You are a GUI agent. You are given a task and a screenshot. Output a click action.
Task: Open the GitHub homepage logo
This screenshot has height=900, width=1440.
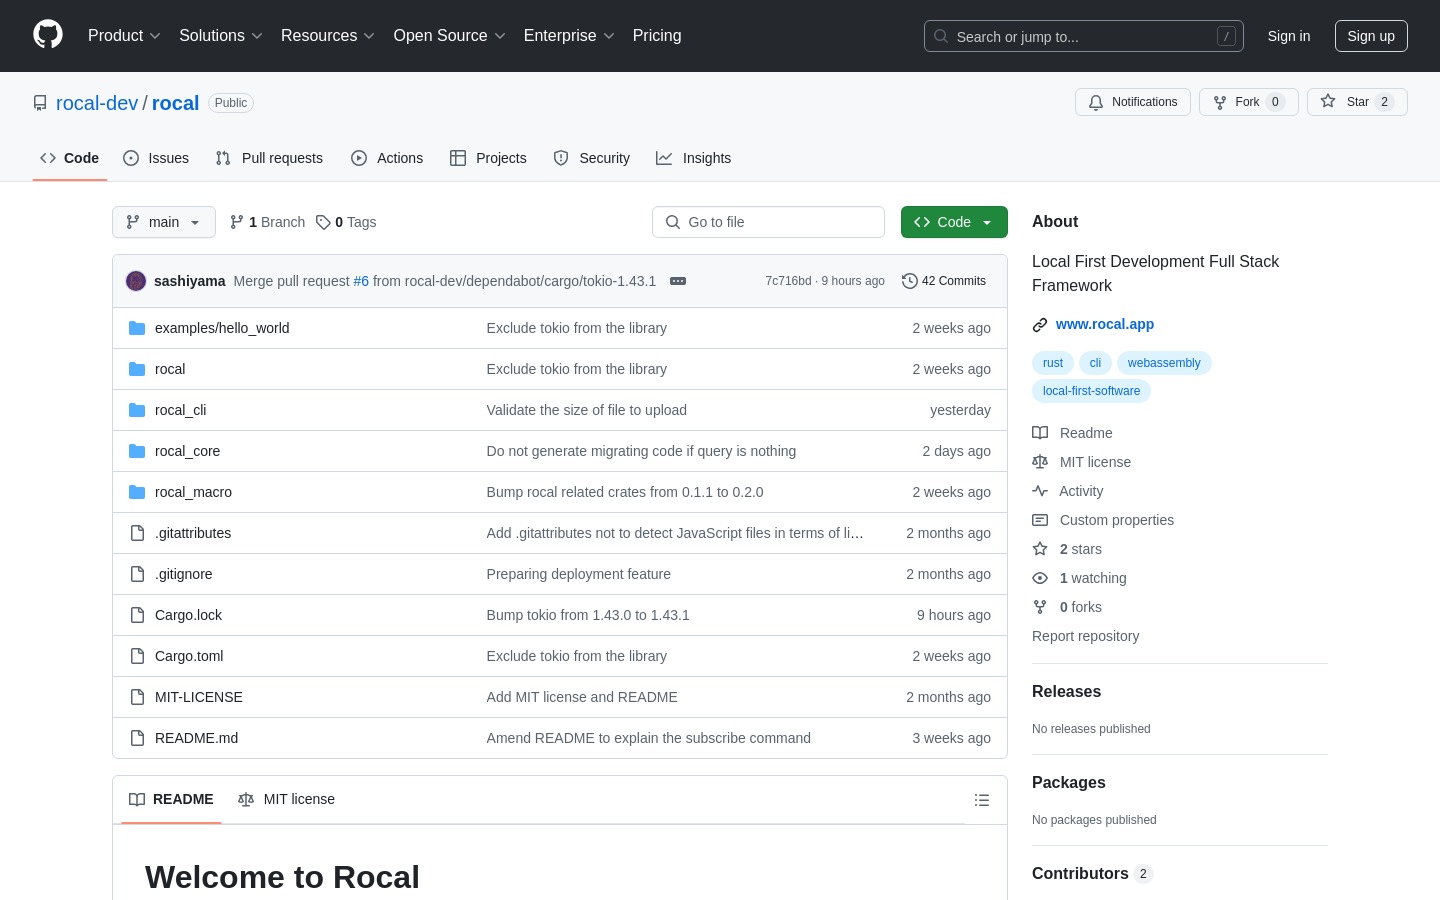[48, 35]
